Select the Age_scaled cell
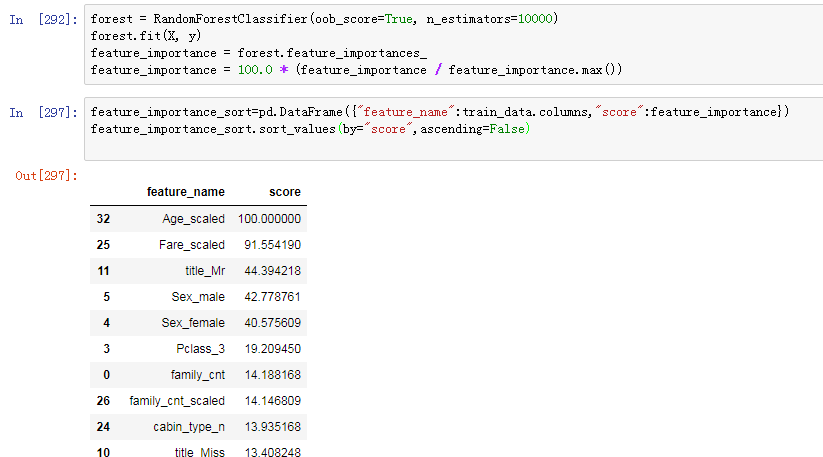823x457 pixels. pyautogui.click(x=193, y=219)
